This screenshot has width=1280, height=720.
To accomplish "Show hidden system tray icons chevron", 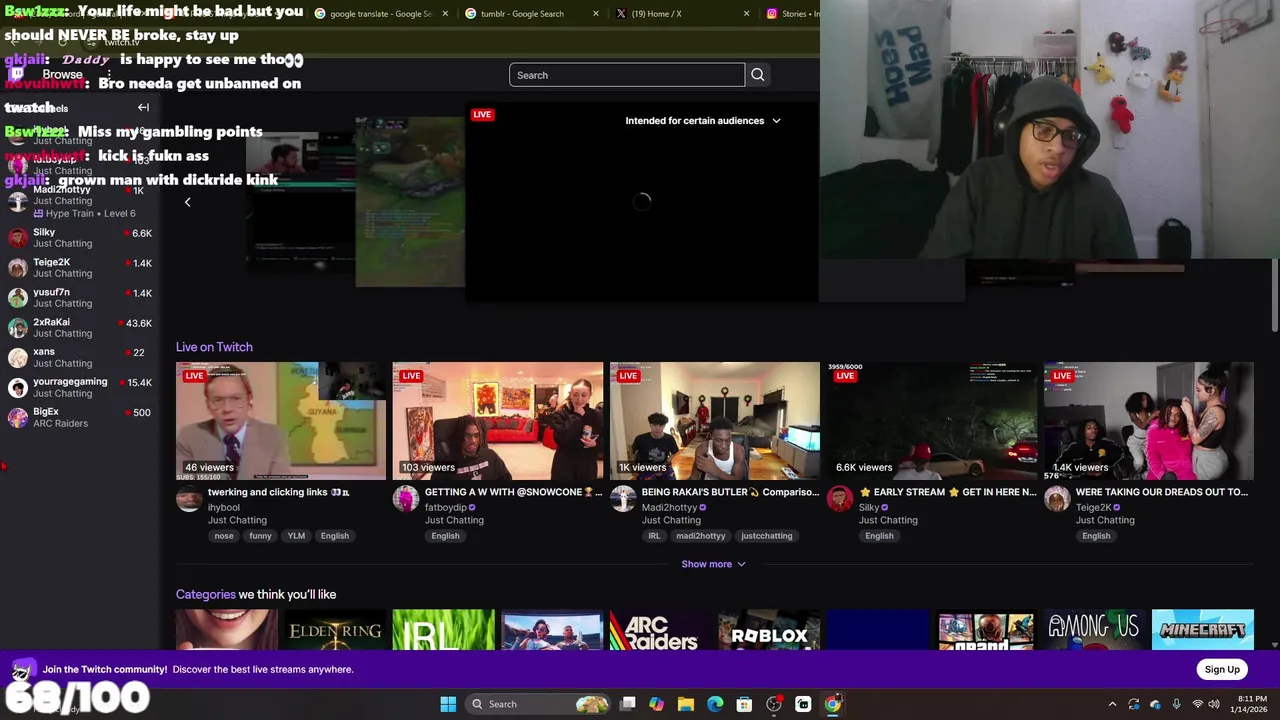I will point(1113,704).
